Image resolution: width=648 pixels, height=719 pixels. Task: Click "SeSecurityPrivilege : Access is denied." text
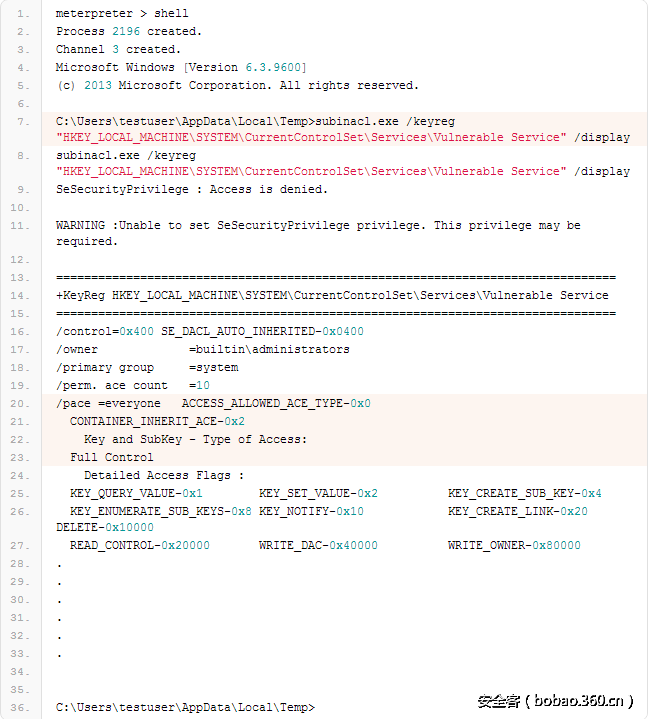[191, 189]
